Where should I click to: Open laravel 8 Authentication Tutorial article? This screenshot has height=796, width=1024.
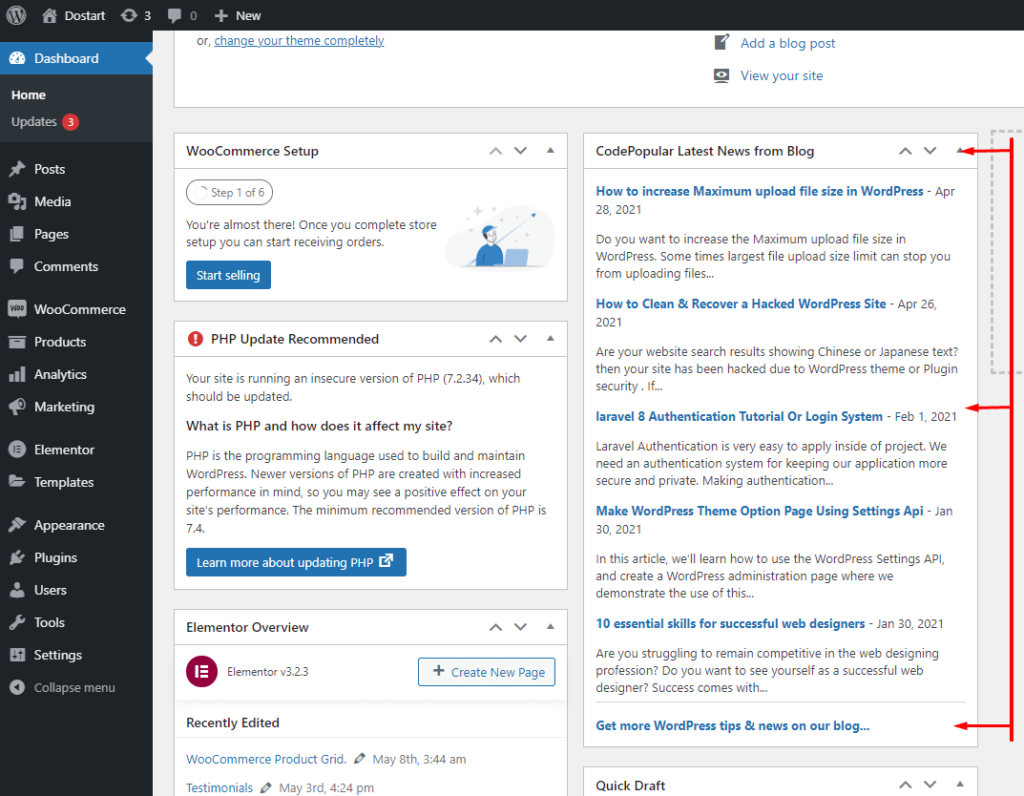tap(739, 417)
